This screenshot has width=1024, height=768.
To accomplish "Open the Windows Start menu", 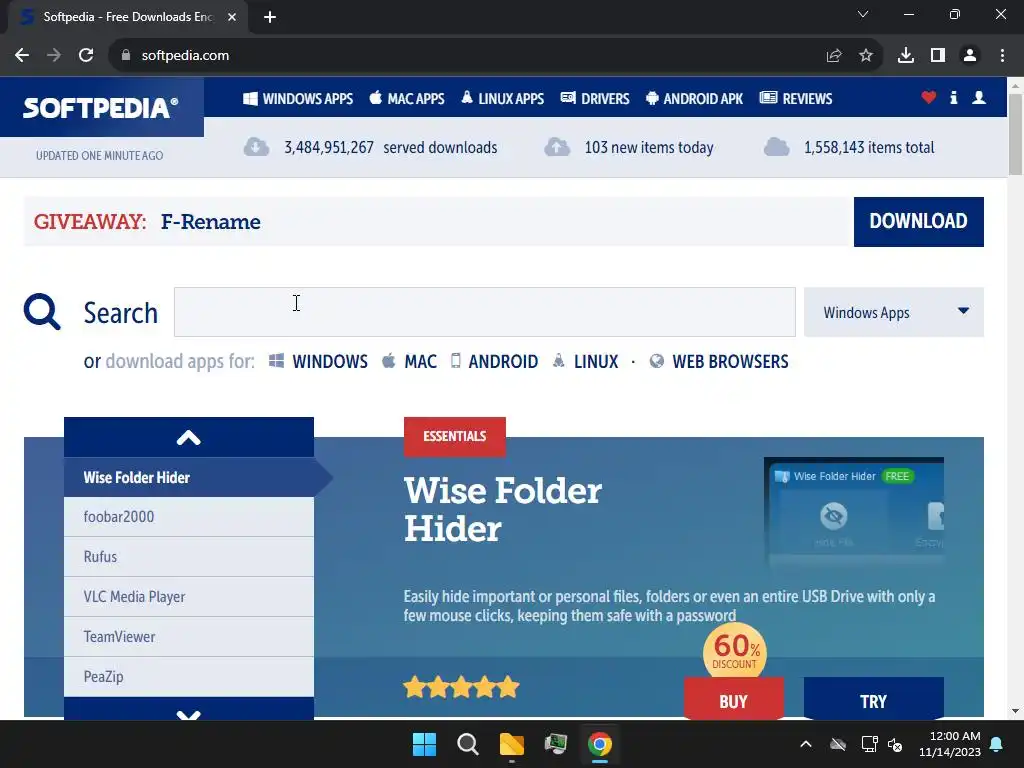I will (424, 744).
